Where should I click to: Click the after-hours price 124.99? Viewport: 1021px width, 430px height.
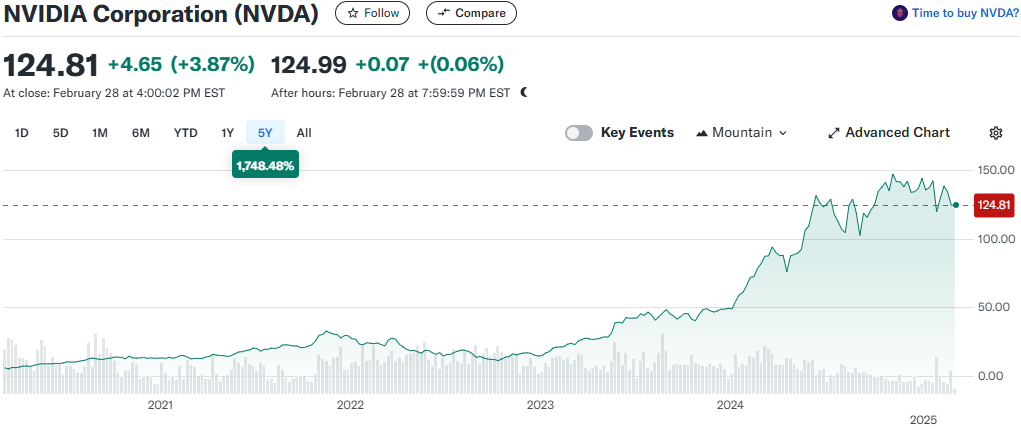pyautogui.click(x=309, y=64)
